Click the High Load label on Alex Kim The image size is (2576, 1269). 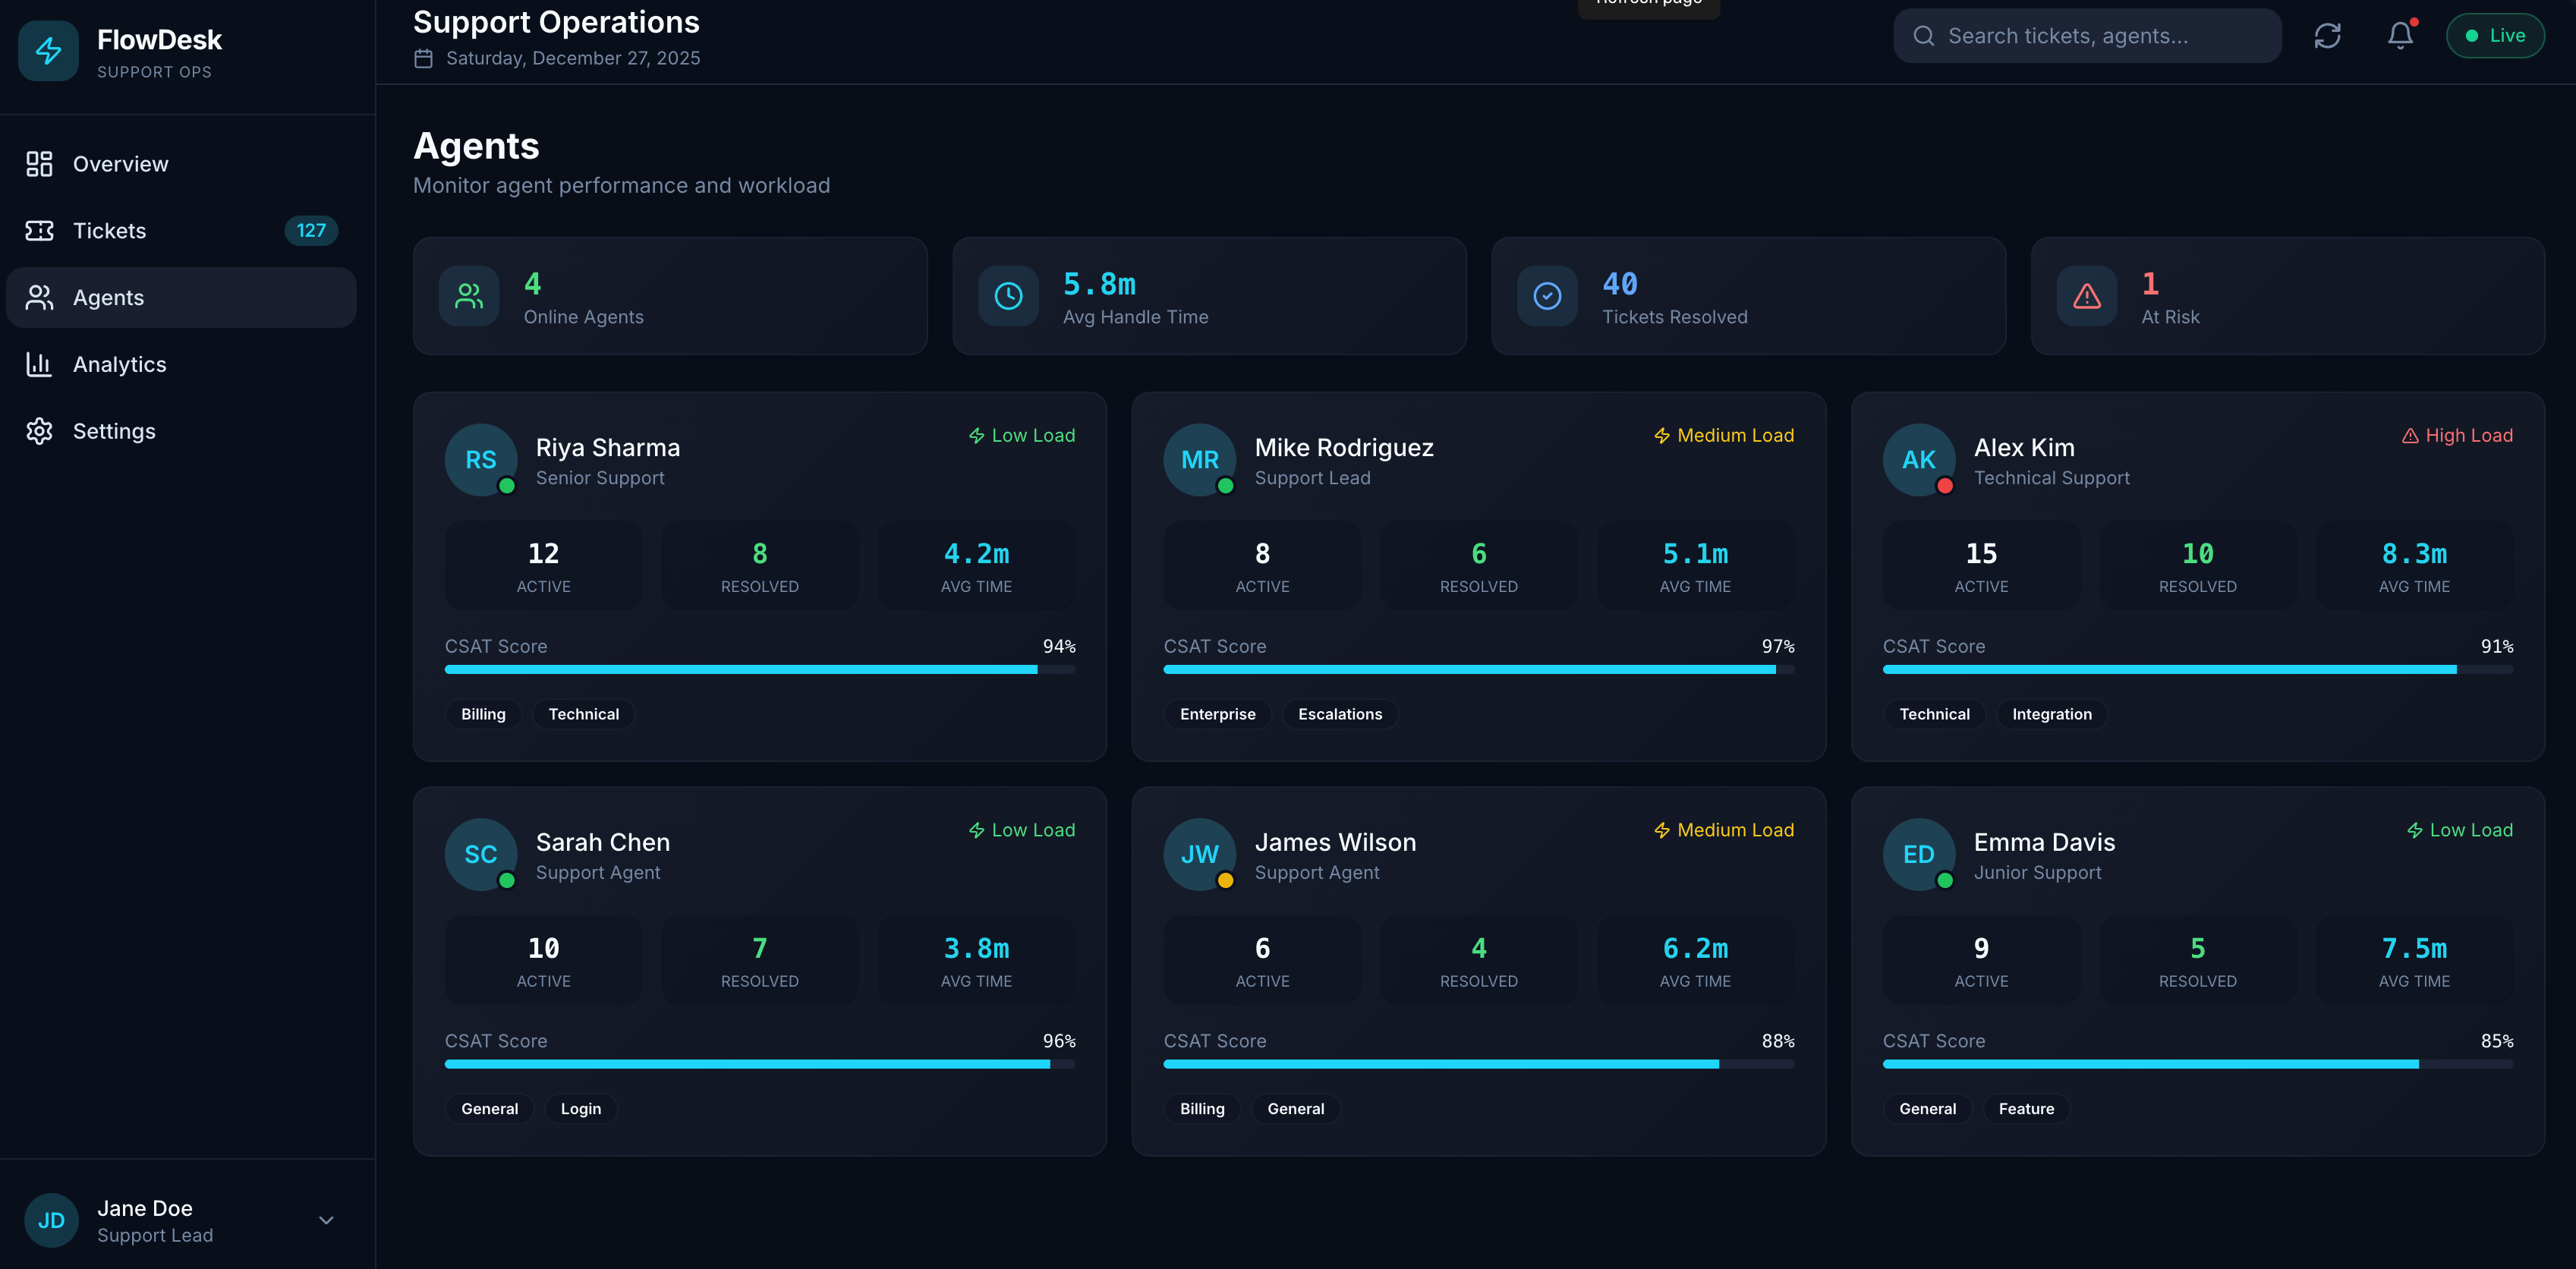[x=2457, y=436]
